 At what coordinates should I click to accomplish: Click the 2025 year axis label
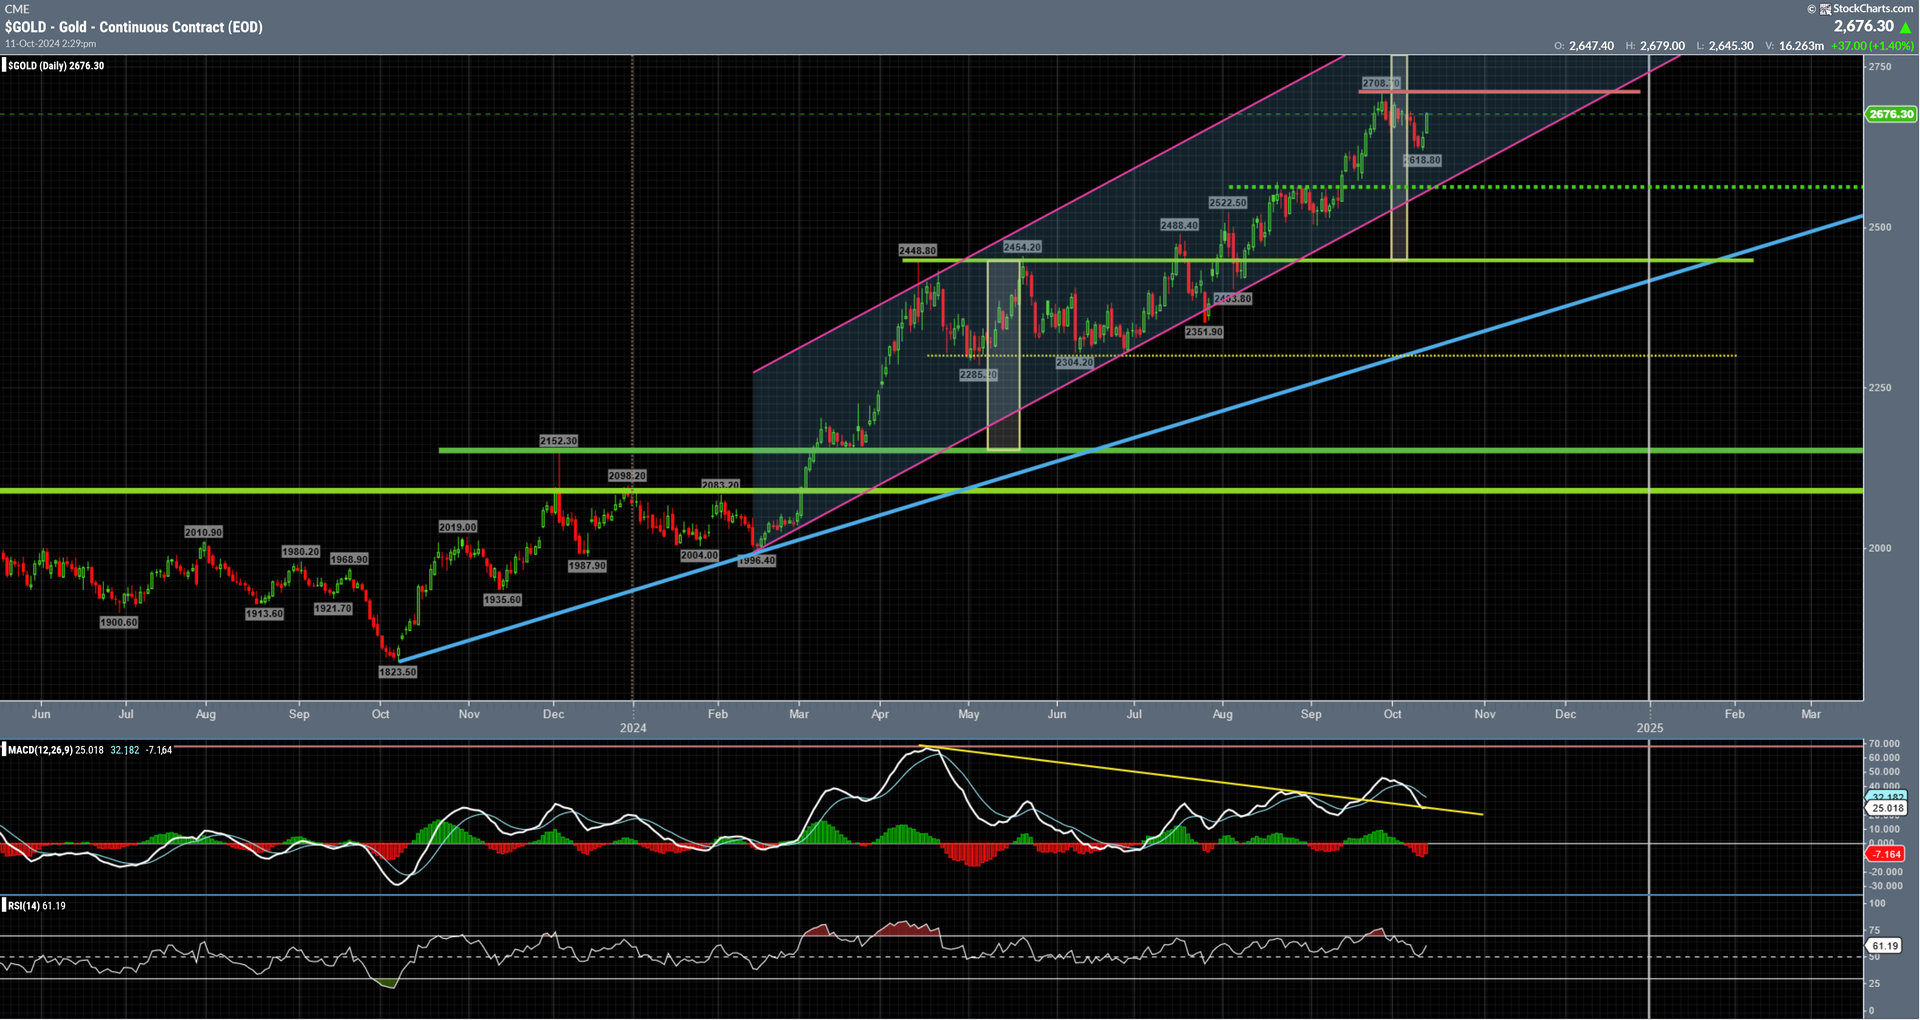pyautogui.click(x=1650, y=728)
